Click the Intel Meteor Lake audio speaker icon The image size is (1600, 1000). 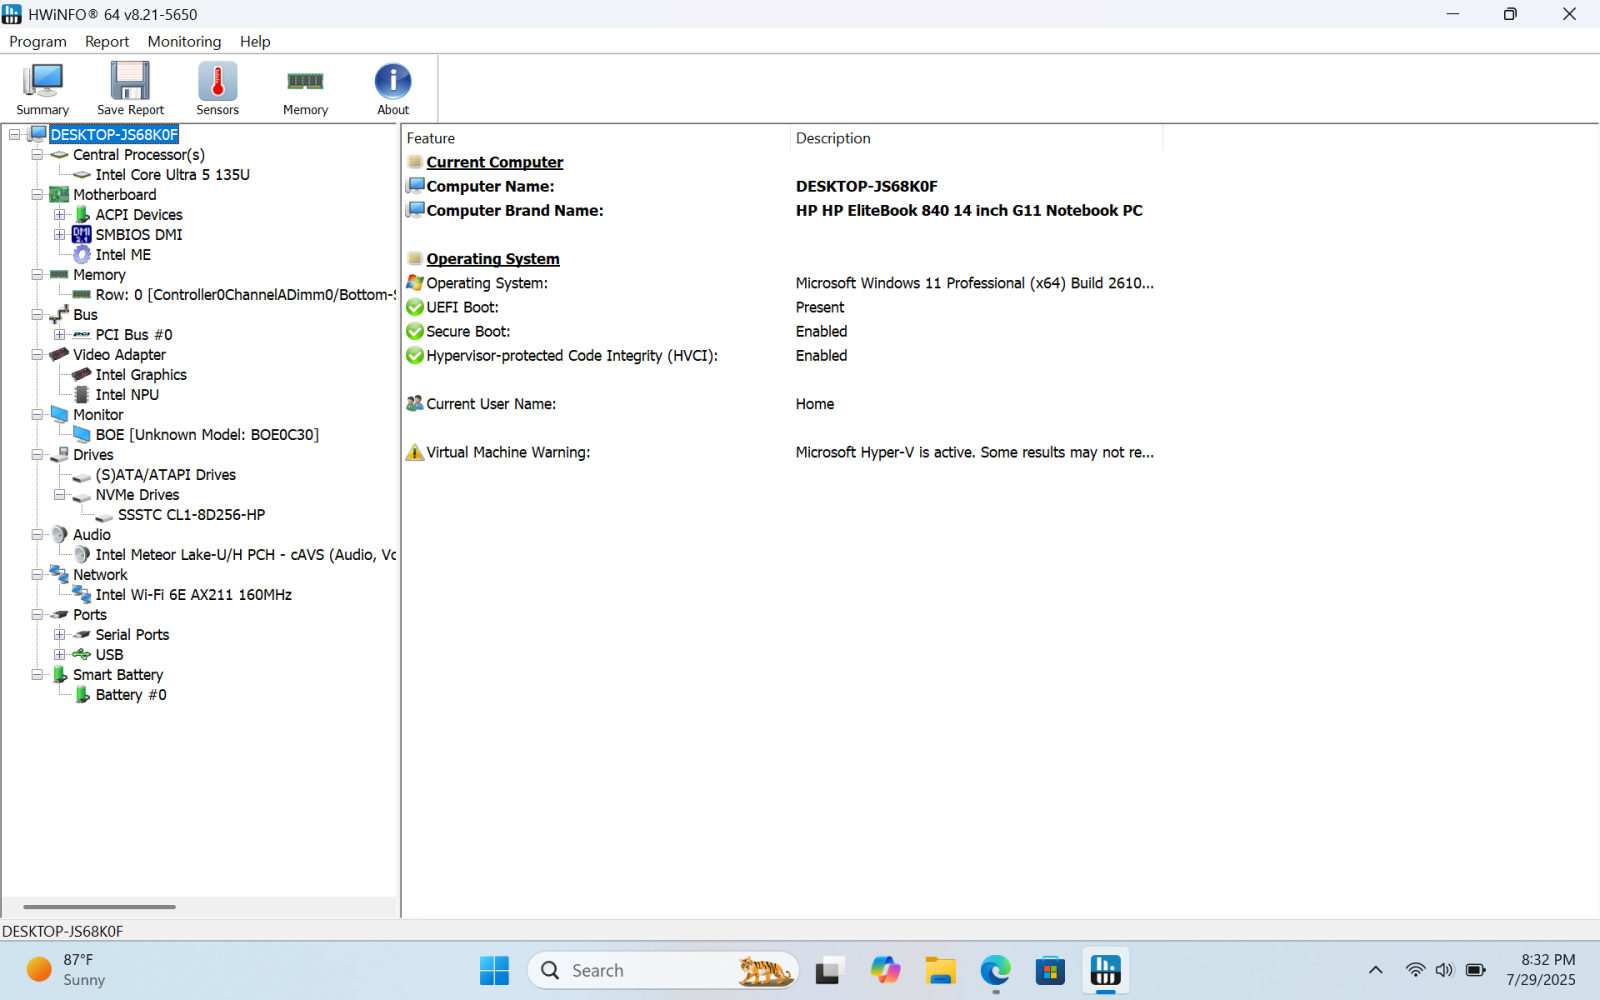click(82, 555)
